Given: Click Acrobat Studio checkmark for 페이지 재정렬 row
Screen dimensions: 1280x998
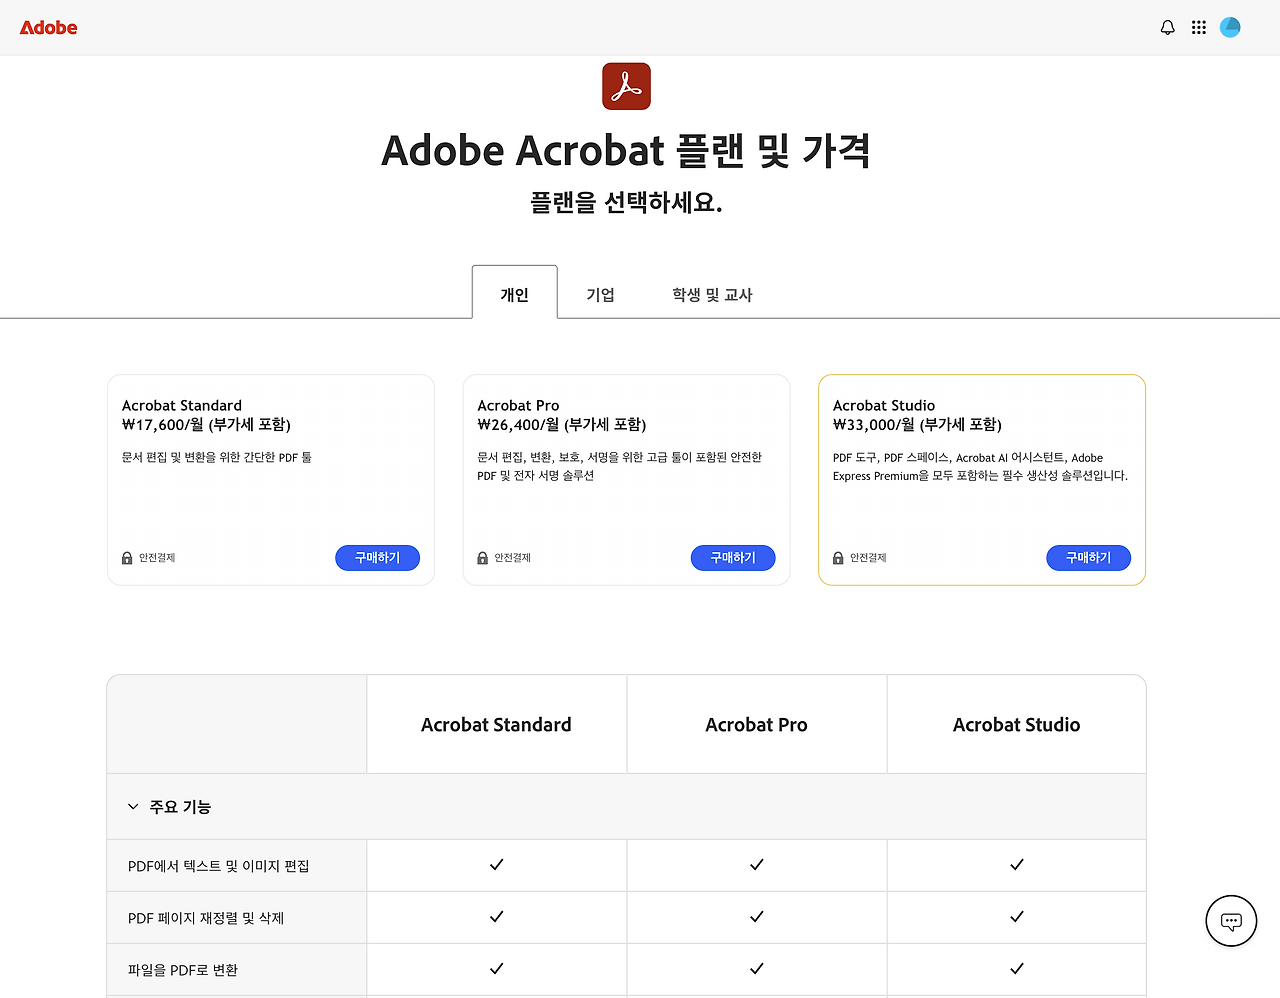Looking at the screenshot, I should (1016, 917).
